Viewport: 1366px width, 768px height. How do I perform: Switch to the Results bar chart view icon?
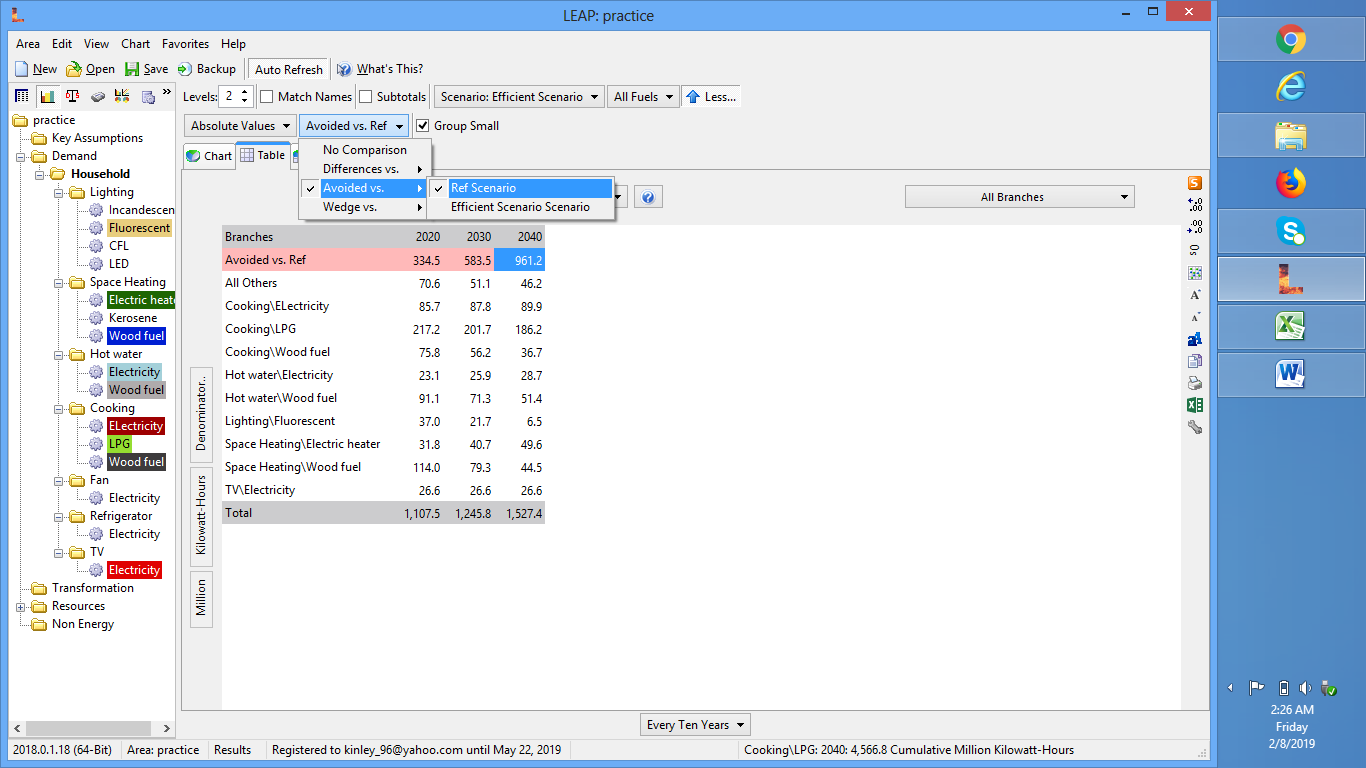[x=47, y=96]
